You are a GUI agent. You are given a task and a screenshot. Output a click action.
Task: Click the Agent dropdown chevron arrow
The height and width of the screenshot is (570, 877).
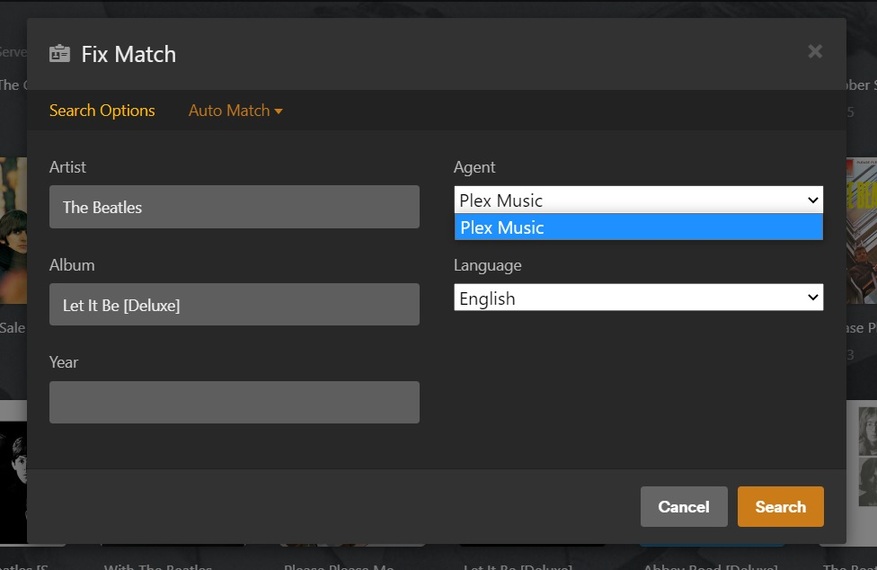point(813,200)
